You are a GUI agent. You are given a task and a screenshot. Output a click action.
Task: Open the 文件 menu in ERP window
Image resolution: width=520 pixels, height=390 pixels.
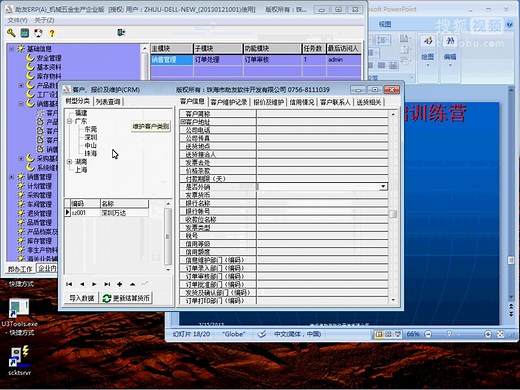(17, 20)
